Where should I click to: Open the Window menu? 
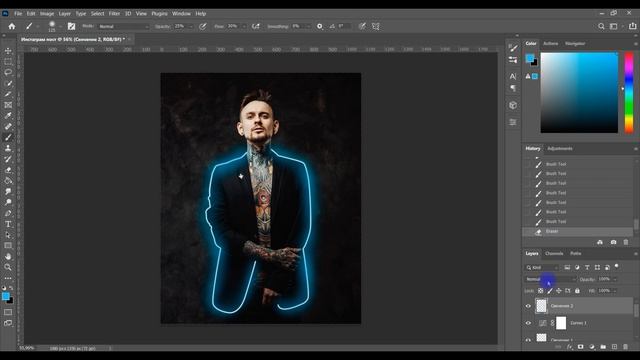pos(181,13)
